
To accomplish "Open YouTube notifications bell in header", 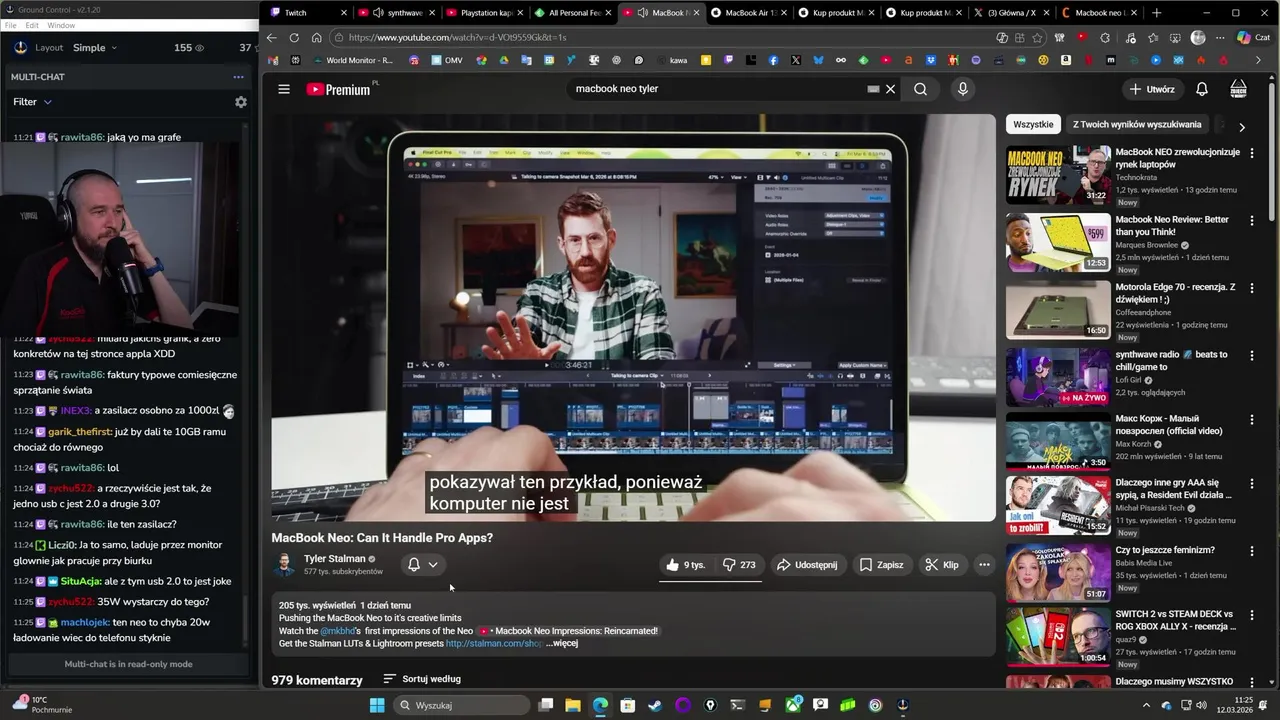I will 1202,89.
